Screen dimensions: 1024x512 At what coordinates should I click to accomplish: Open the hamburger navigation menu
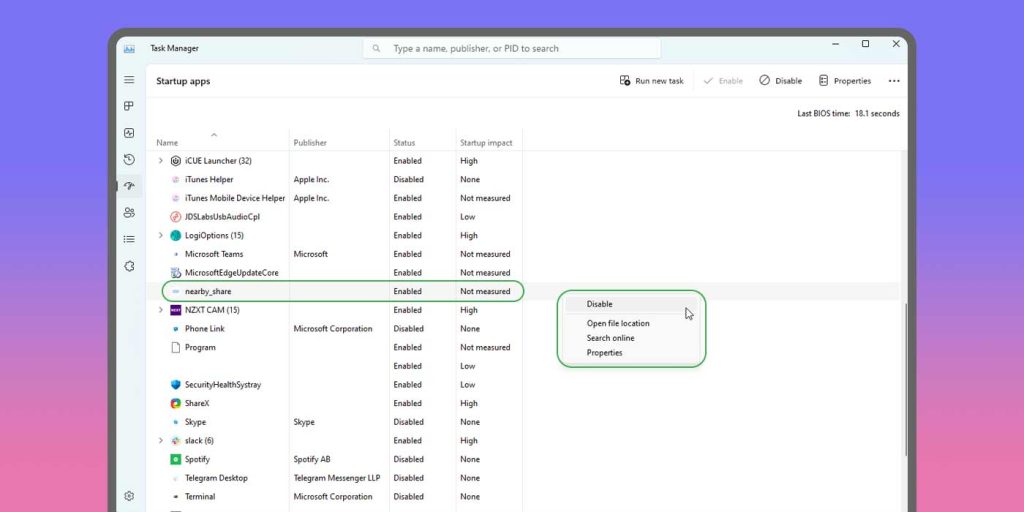point(129,80)
